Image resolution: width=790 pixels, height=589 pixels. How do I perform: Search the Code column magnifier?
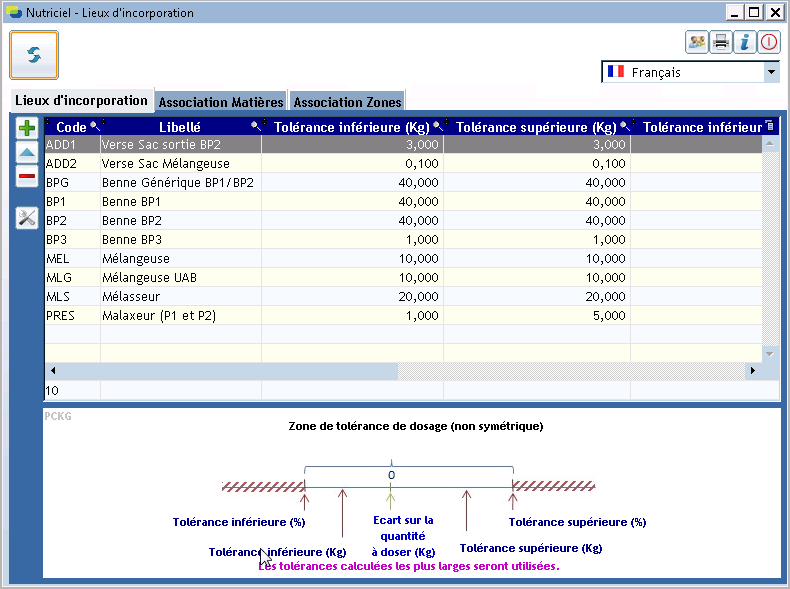(x=95, y=126)
